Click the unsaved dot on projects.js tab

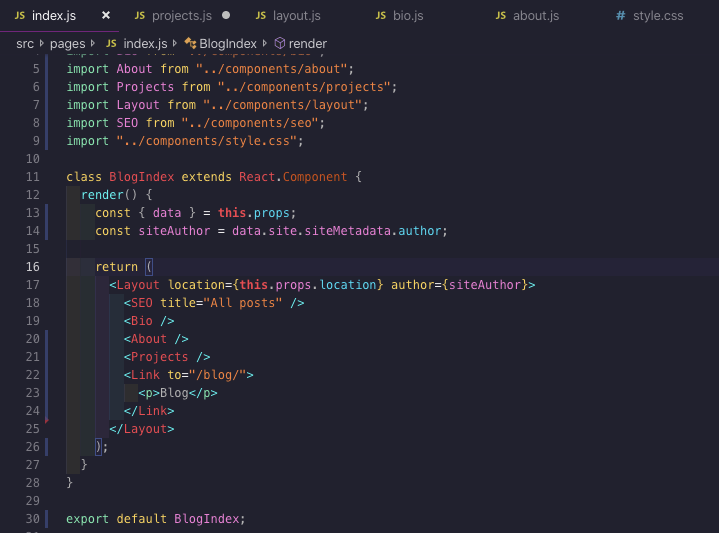(x=226, y=15)
